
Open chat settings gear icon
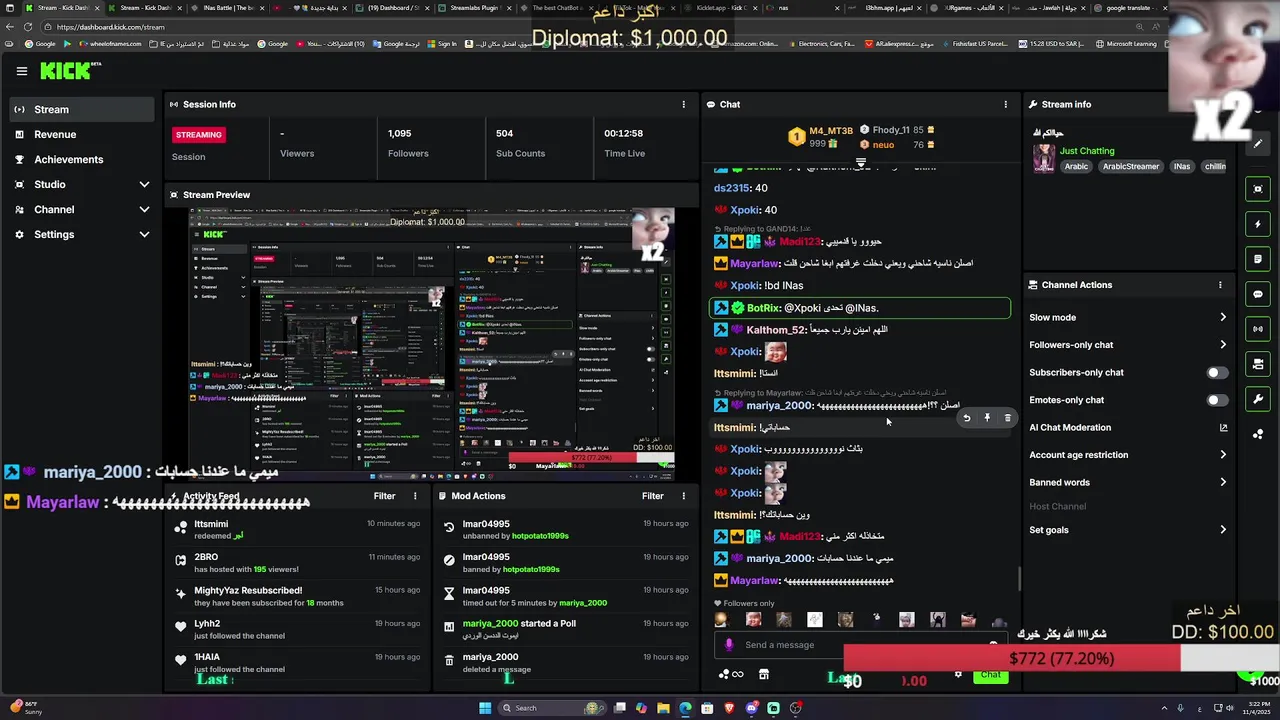pos(958,675)
